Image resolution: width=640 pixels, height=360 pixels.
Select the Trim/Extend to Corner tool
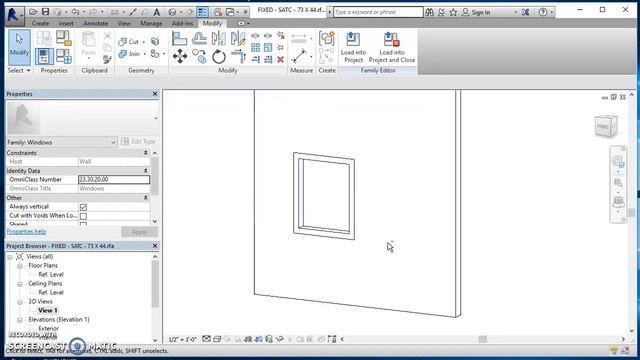[238, 56]
